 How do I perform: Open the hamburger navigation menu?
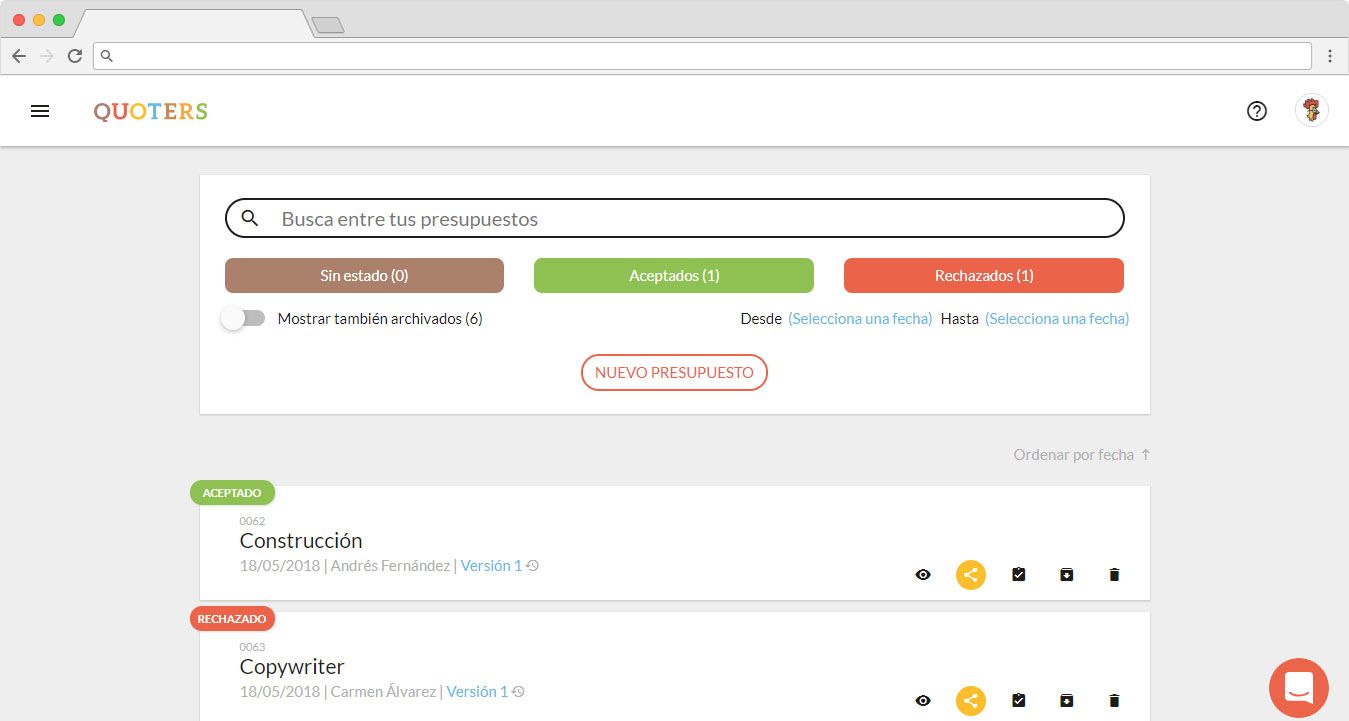click(40, 111)
